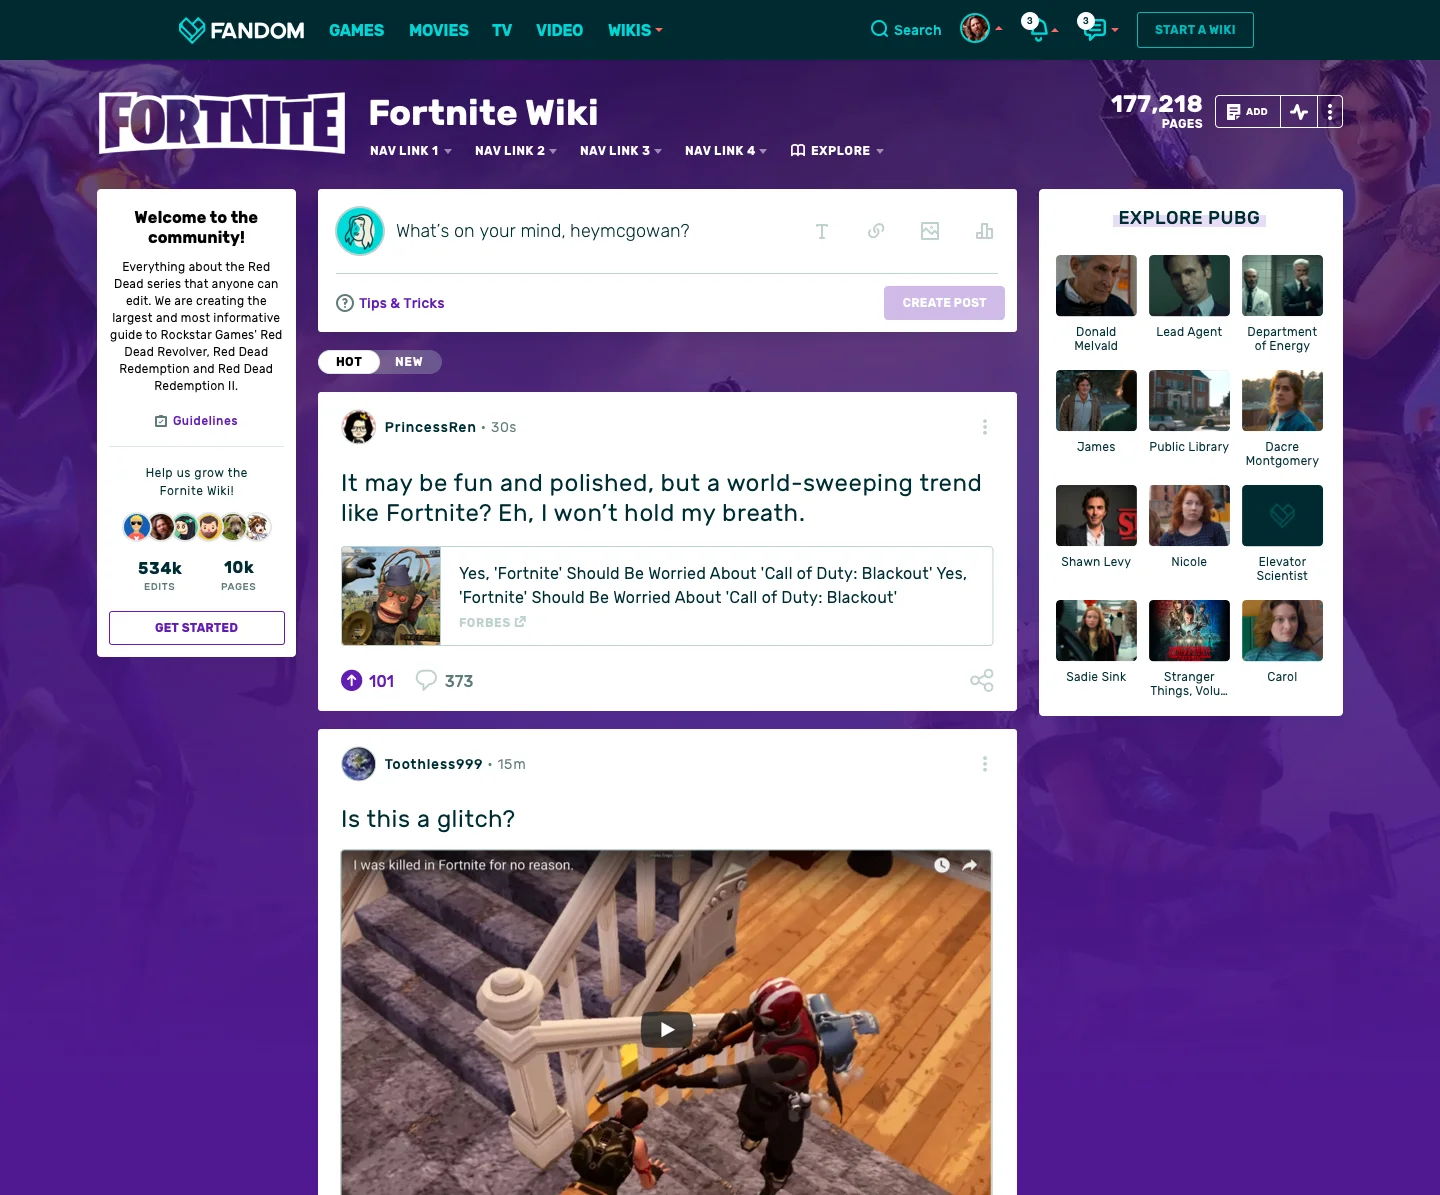Open Search from the navigation bar
1440x1195 pixels.
pos(905,30)
